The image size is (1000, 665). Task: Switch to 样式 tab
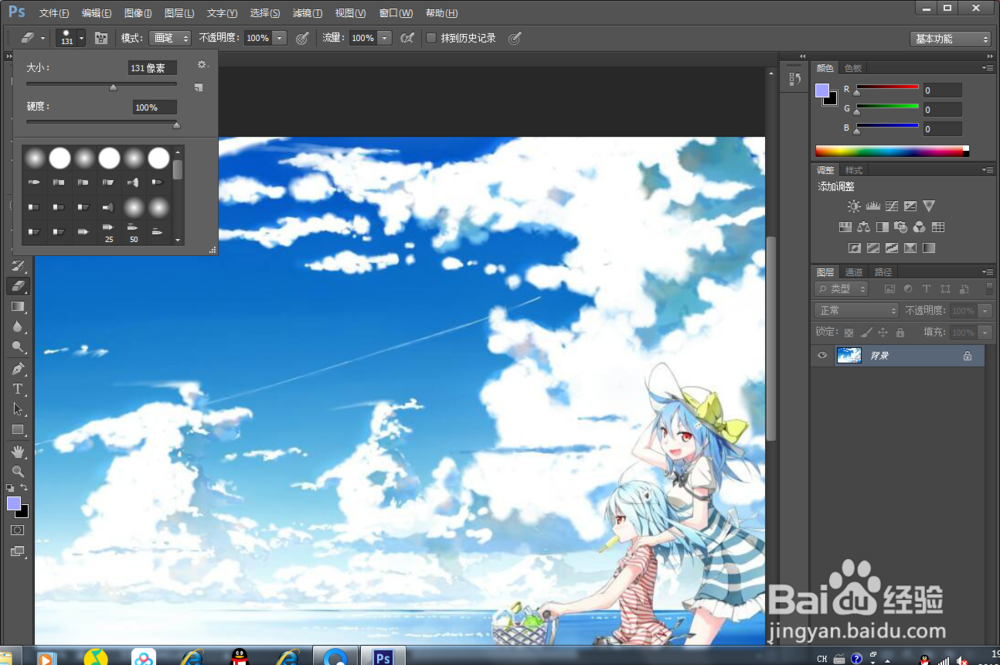pyautogui.click(x=853, y=170)
